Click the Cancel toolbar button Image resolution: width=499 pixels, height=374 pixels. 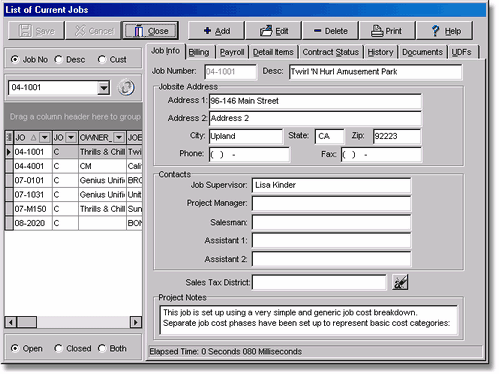[94, 31]
